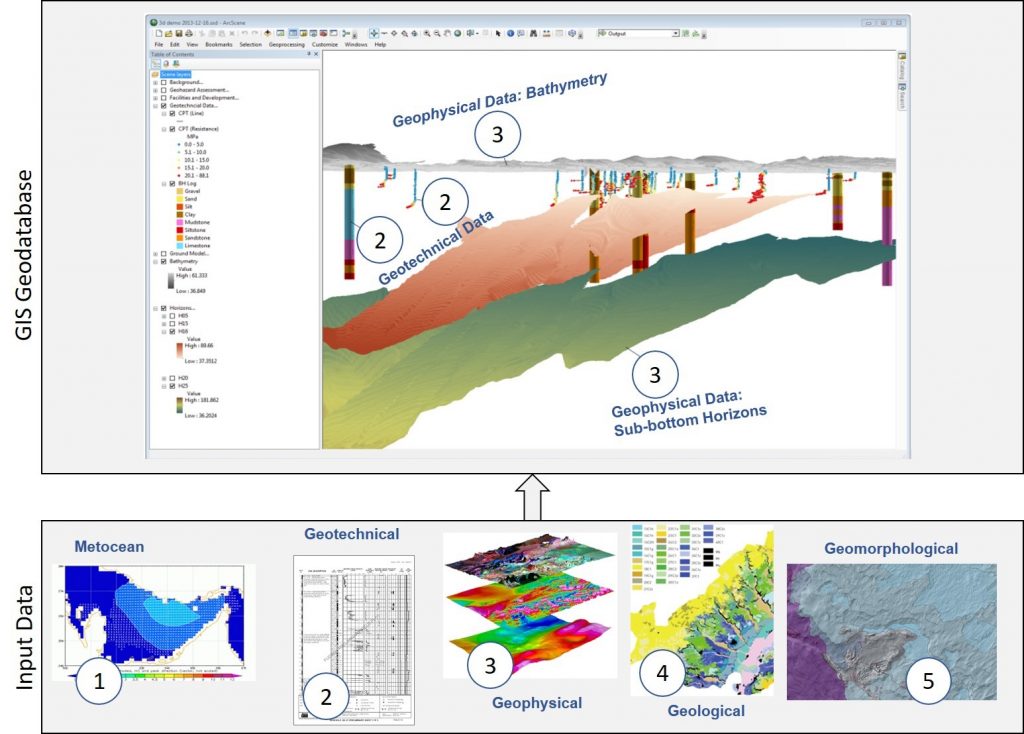Toggle off the Bathymetry layer
This screenshot has width=1024, height=734.
[164, 261]
